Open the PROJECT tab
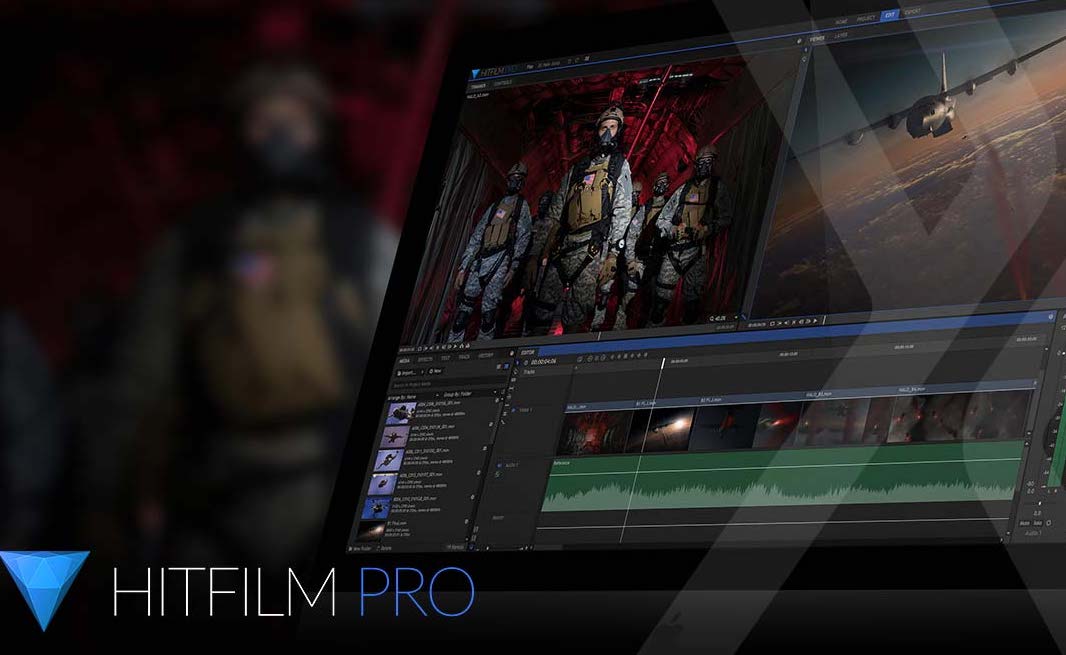The image size is (1066, 655). tap(865, 18)
